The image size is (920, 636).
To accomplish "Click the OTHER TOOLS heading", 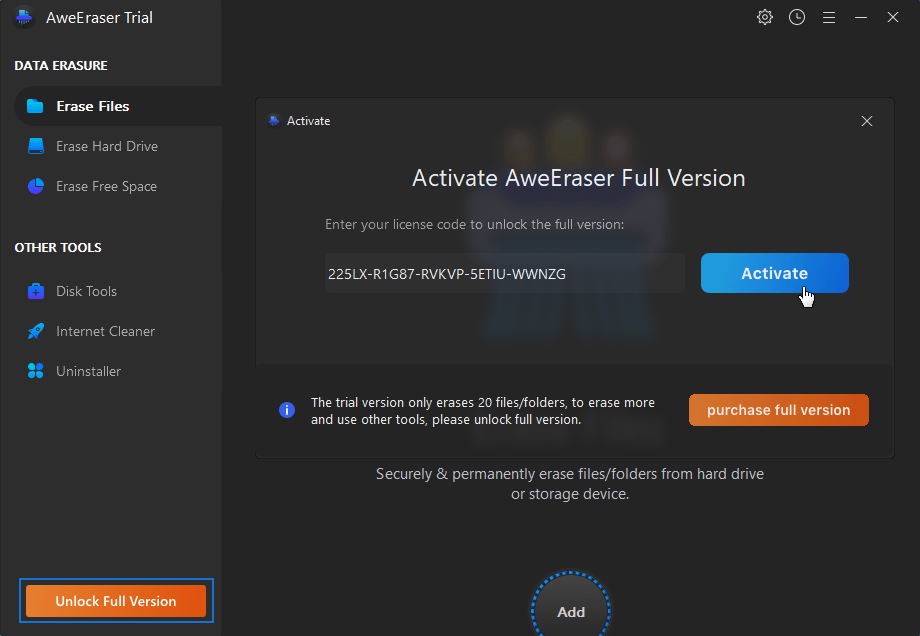I will coord(58,248).
